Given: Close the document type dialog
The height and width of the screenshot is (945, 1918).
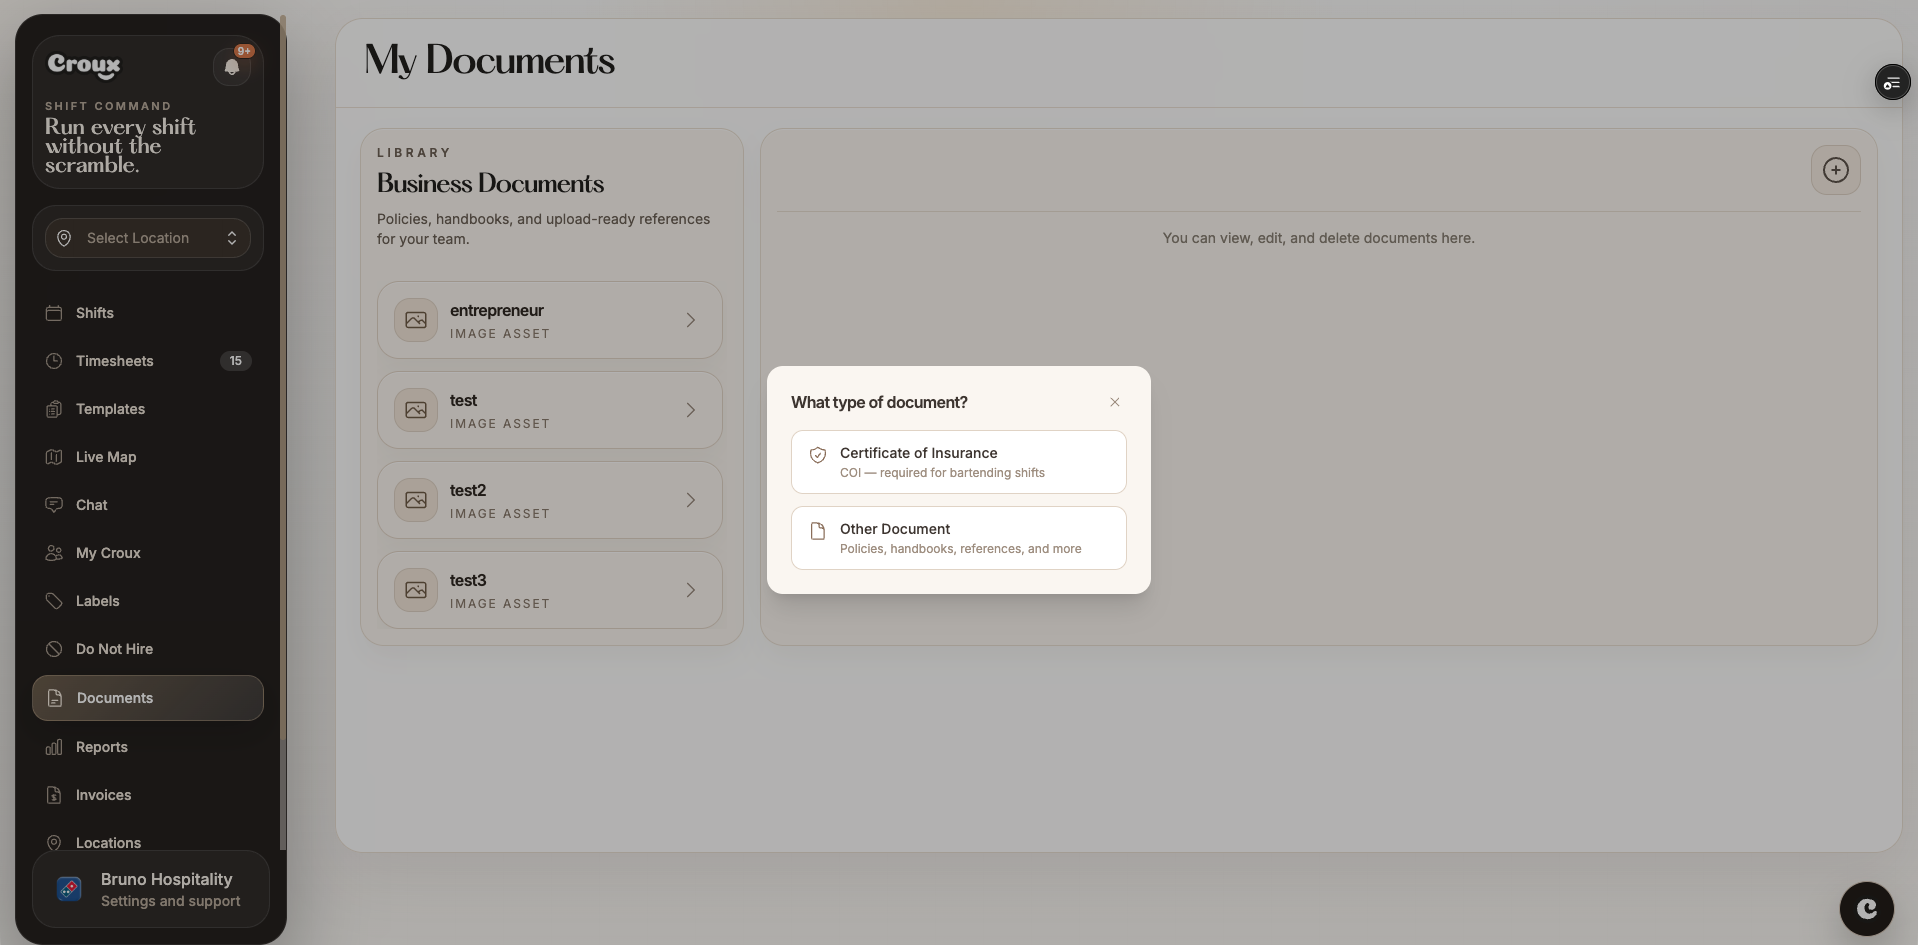Looking at the screenshot, I should [x=1115, y=402].
